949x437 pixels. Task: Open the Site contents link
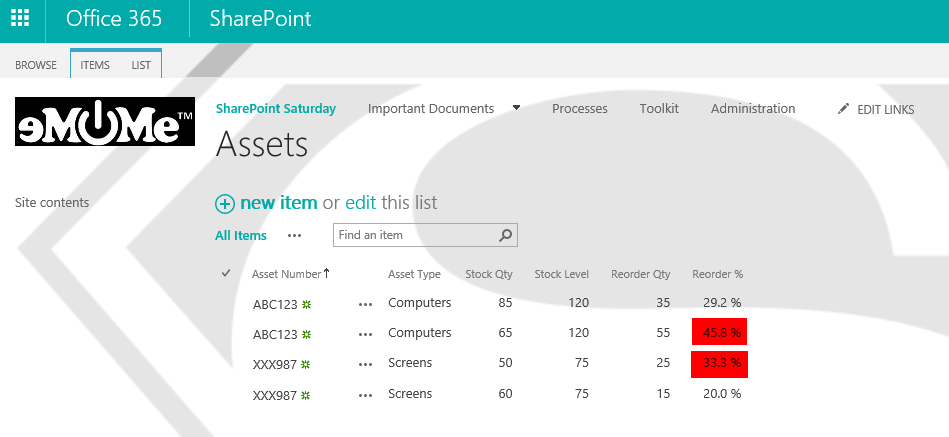click(x=52, y=202)
